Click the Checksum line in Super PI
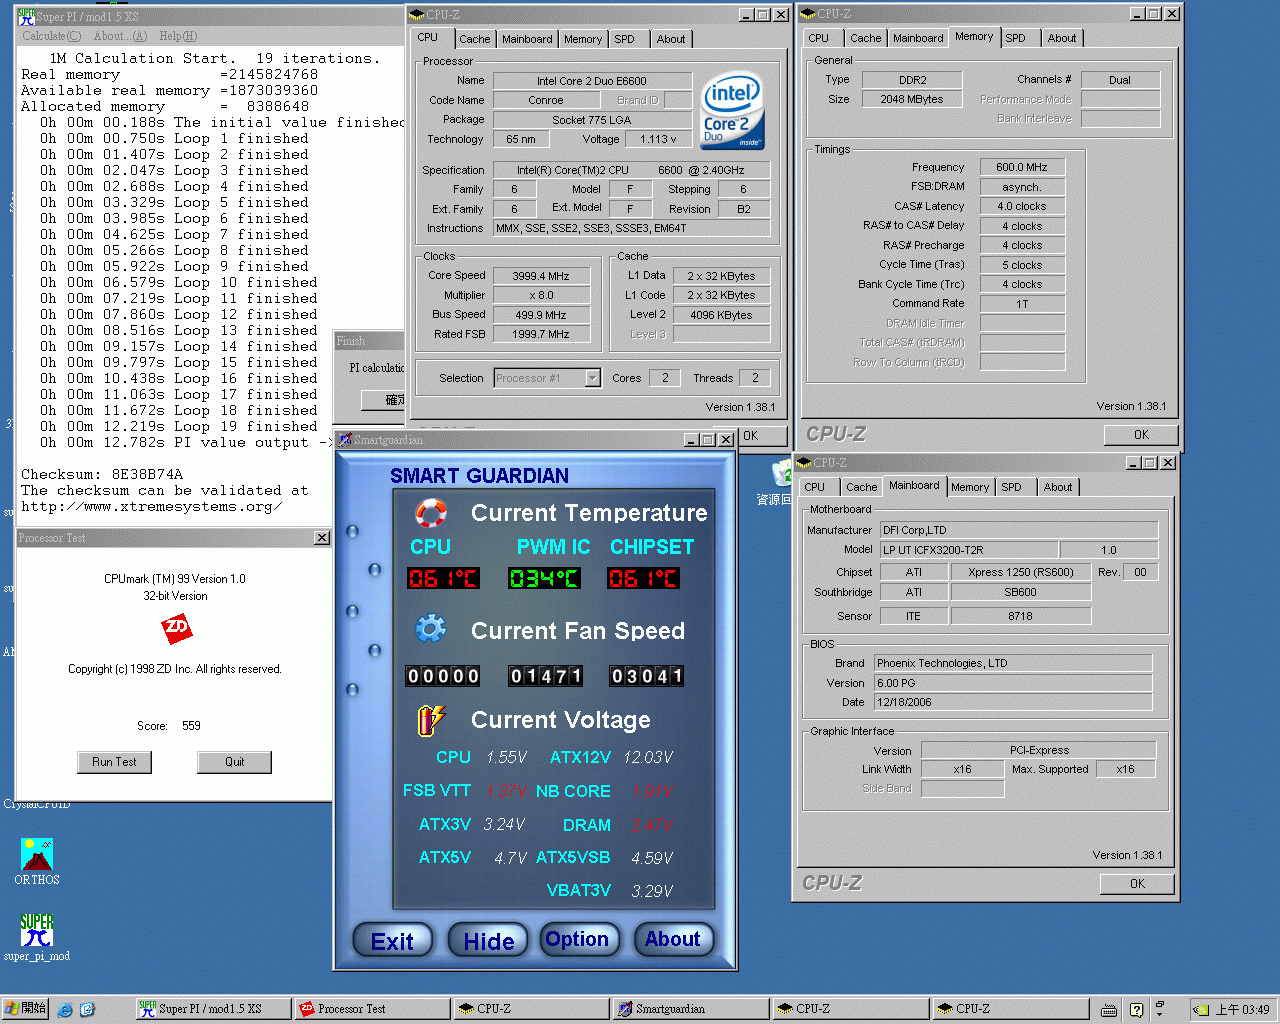 [x=102, y=475]
